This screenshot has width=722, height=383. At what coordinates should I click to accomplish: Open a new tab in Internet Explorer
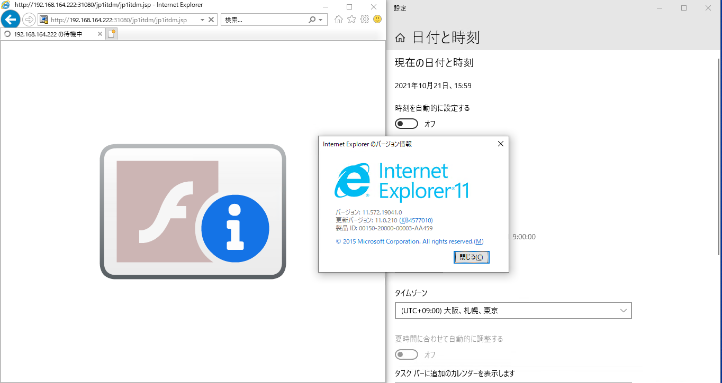[111, 34]
